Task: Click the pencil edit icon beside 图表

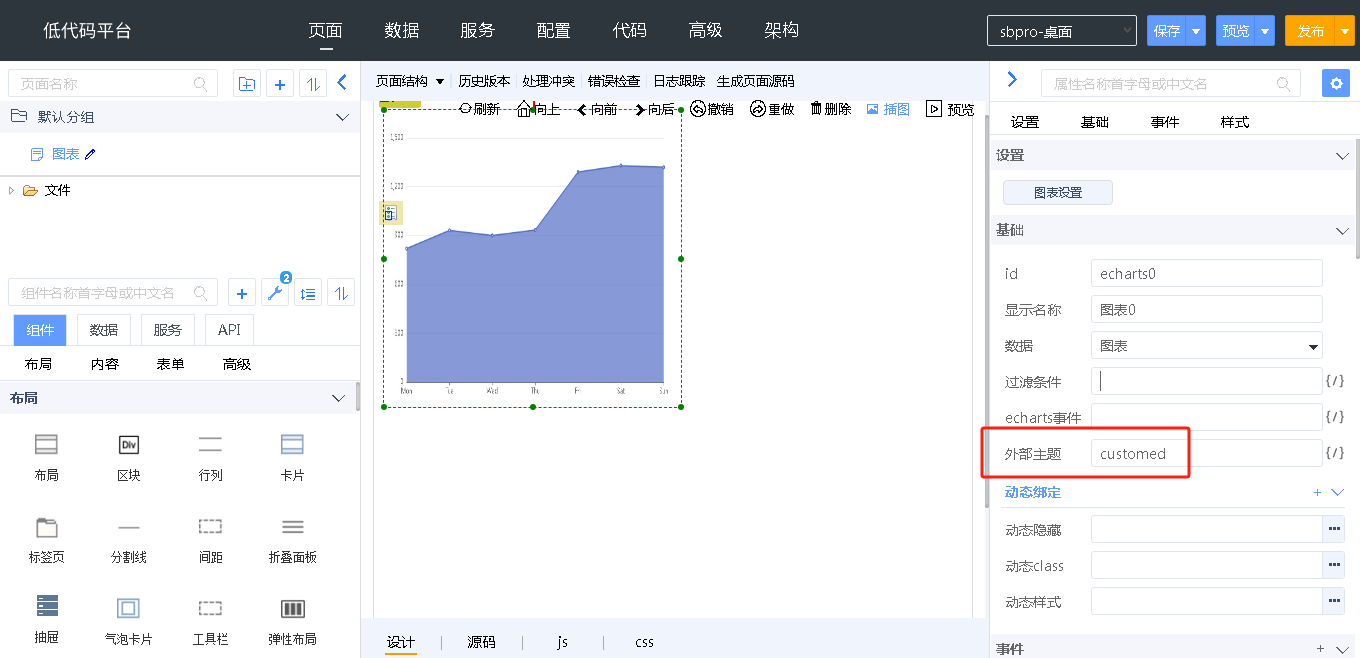Action: [91, 154]
